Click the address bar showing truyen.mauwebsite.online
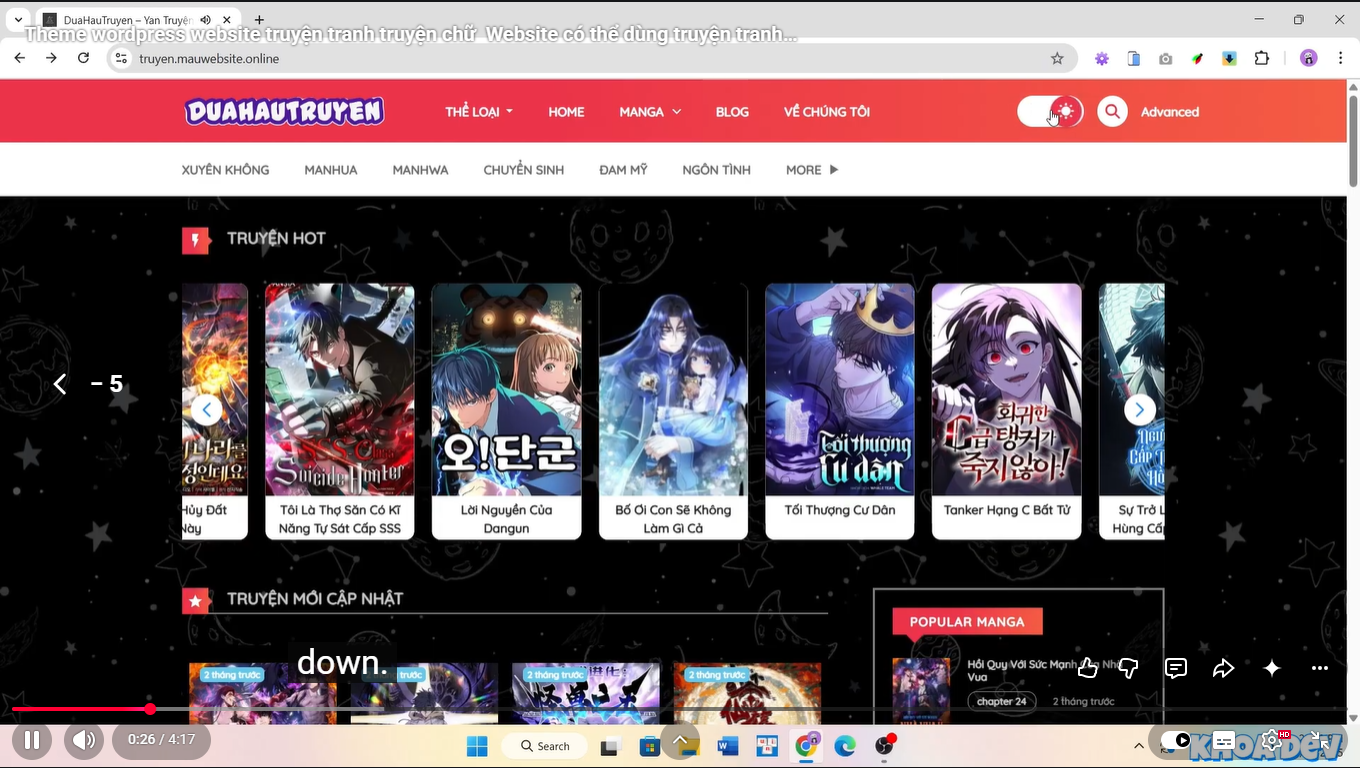 [x=590, y=58]
